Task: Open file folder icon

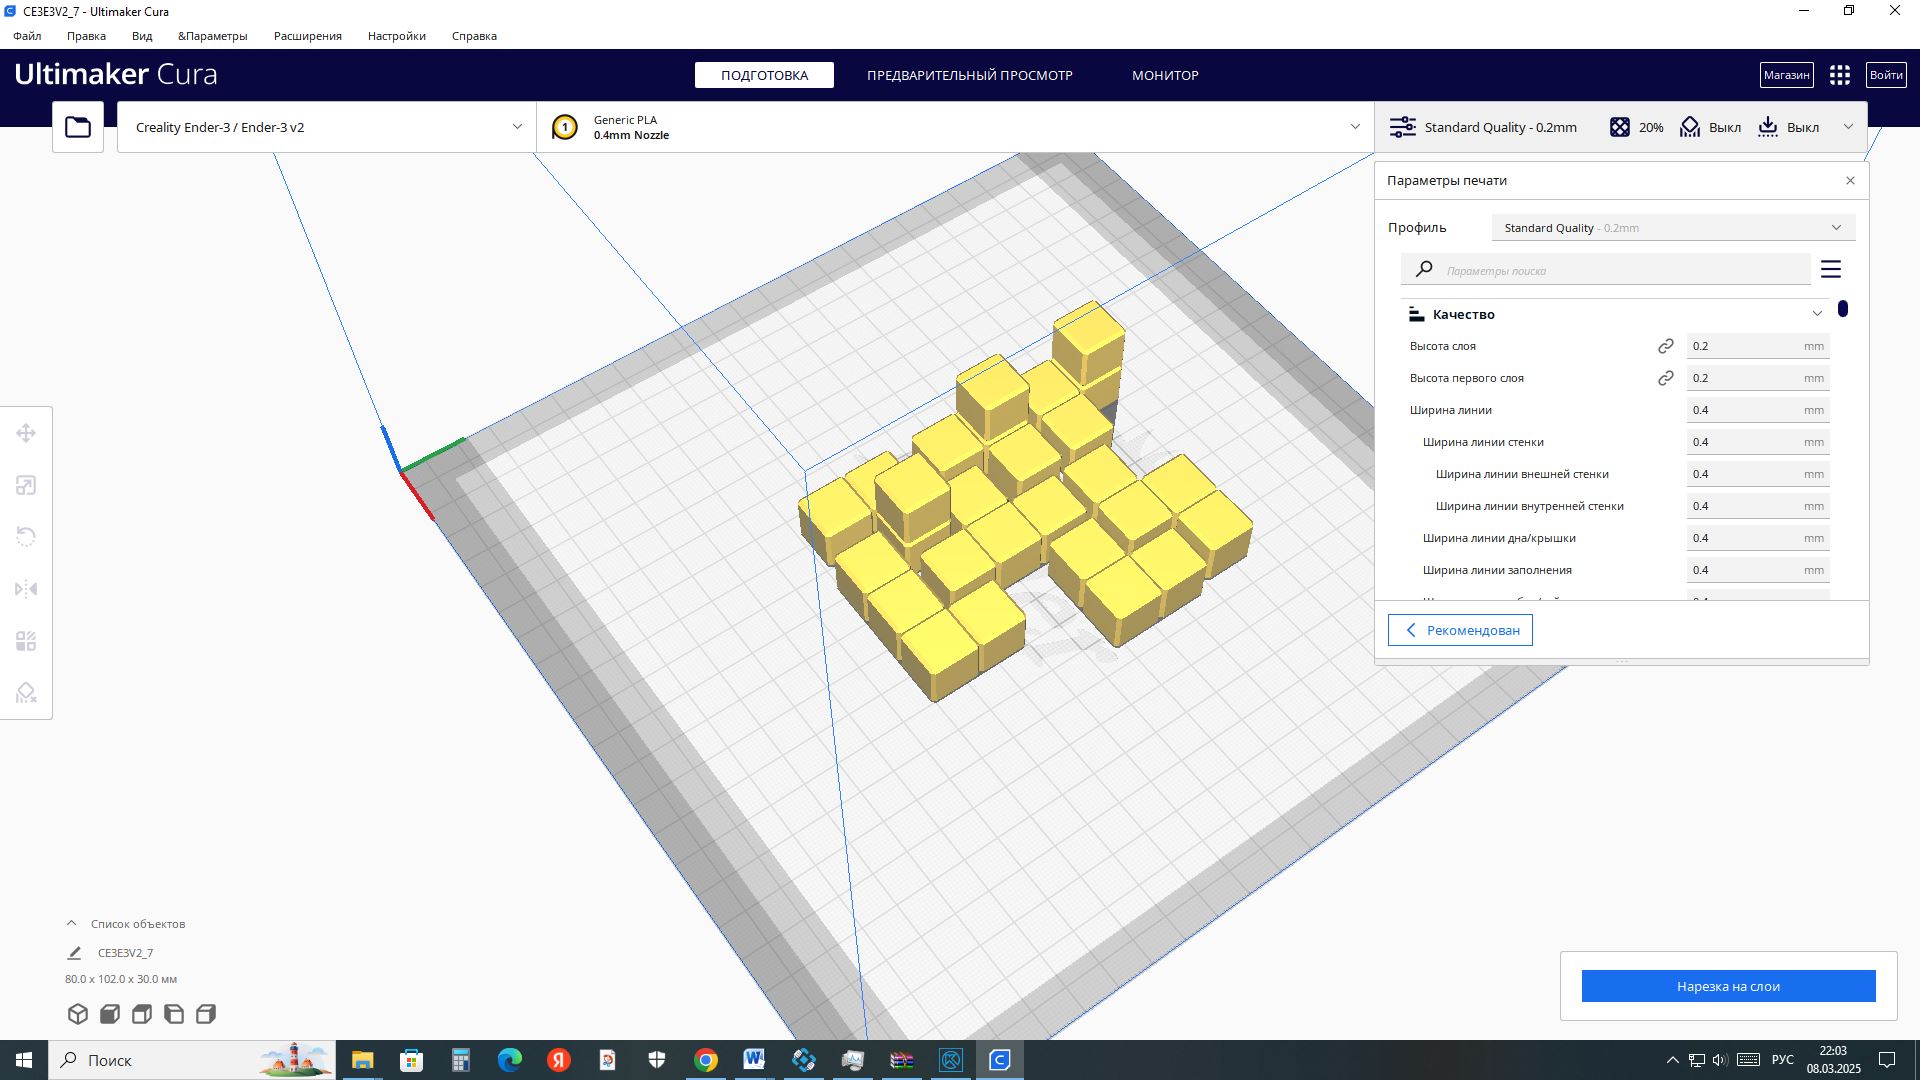Action: pyautogui.click(x=78, y=127)
